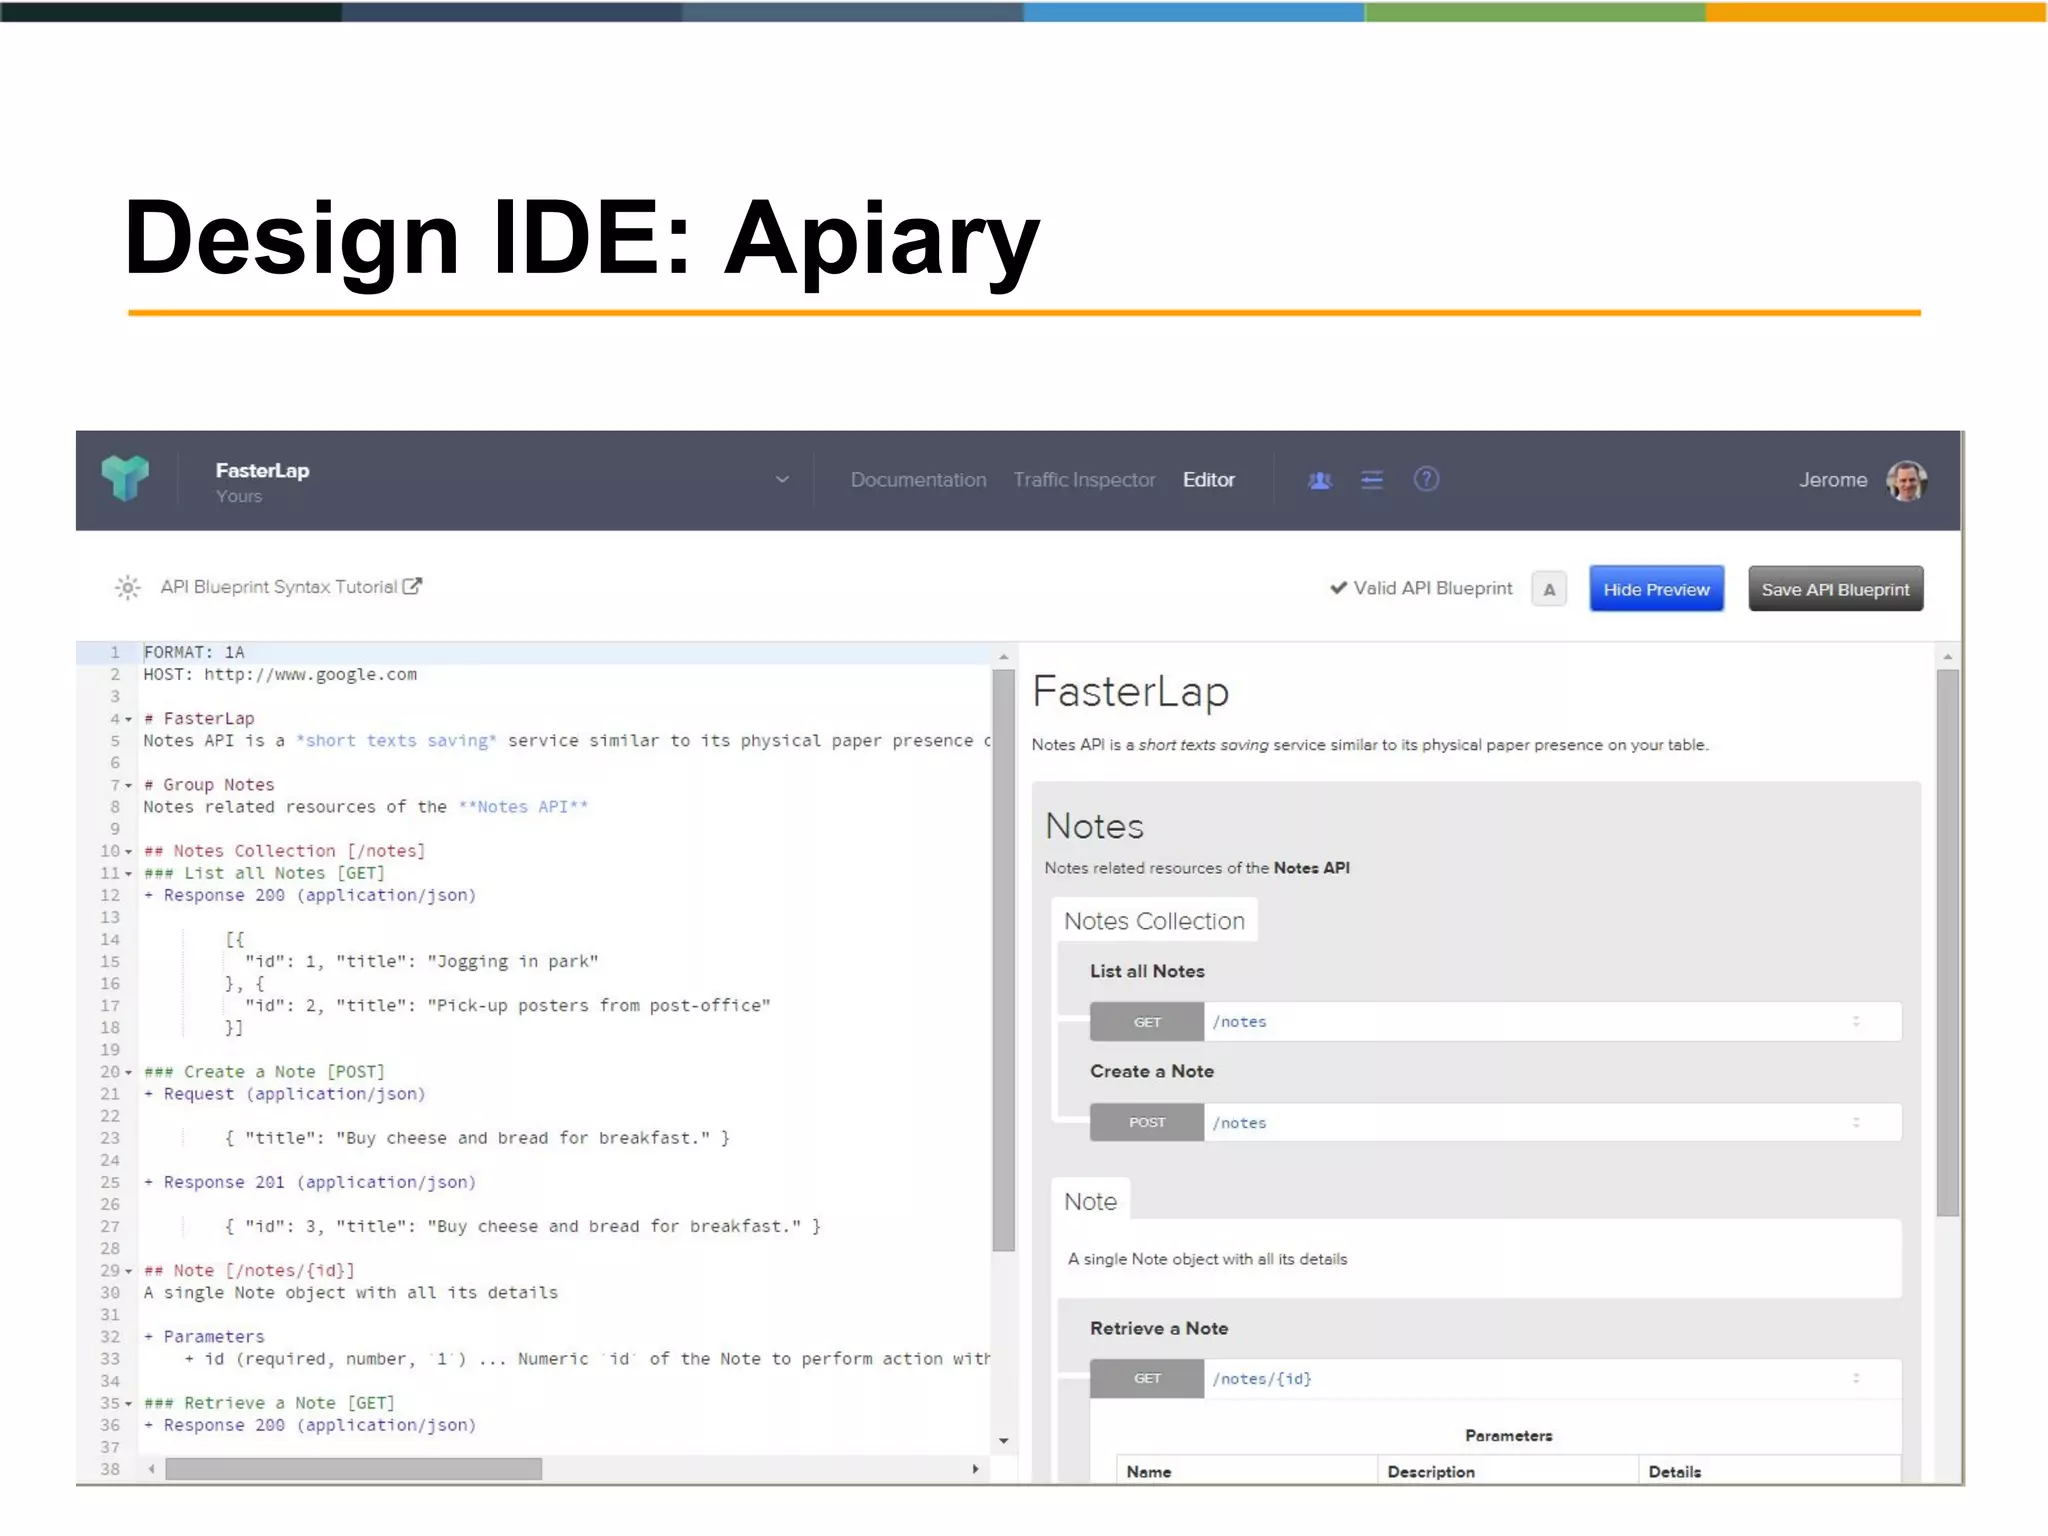Click Jerome's profile avatar

point(1906,480)
